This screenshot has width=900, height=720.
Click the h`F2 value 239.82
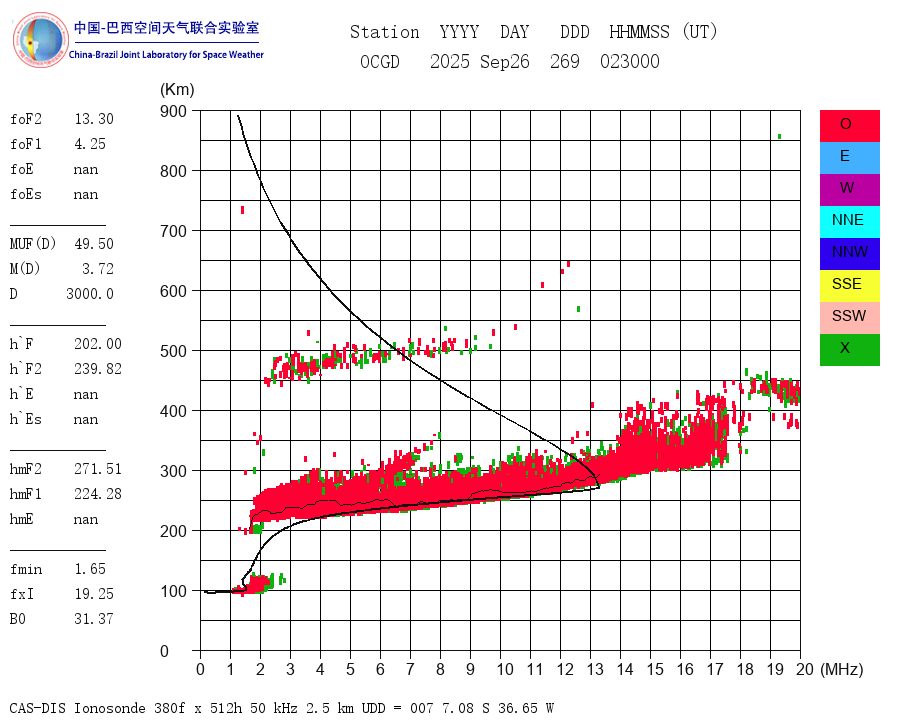pyautogui.click(x=98, y=369)
